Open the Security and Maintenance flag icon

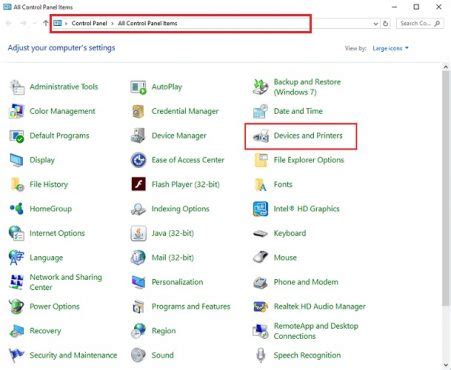17,355
